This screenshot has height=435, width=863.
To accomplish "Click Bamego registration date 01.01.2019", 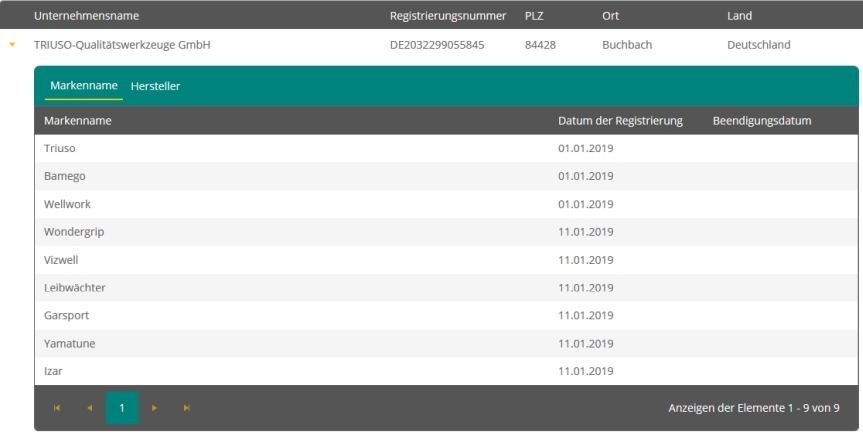I will pos(586,176).
